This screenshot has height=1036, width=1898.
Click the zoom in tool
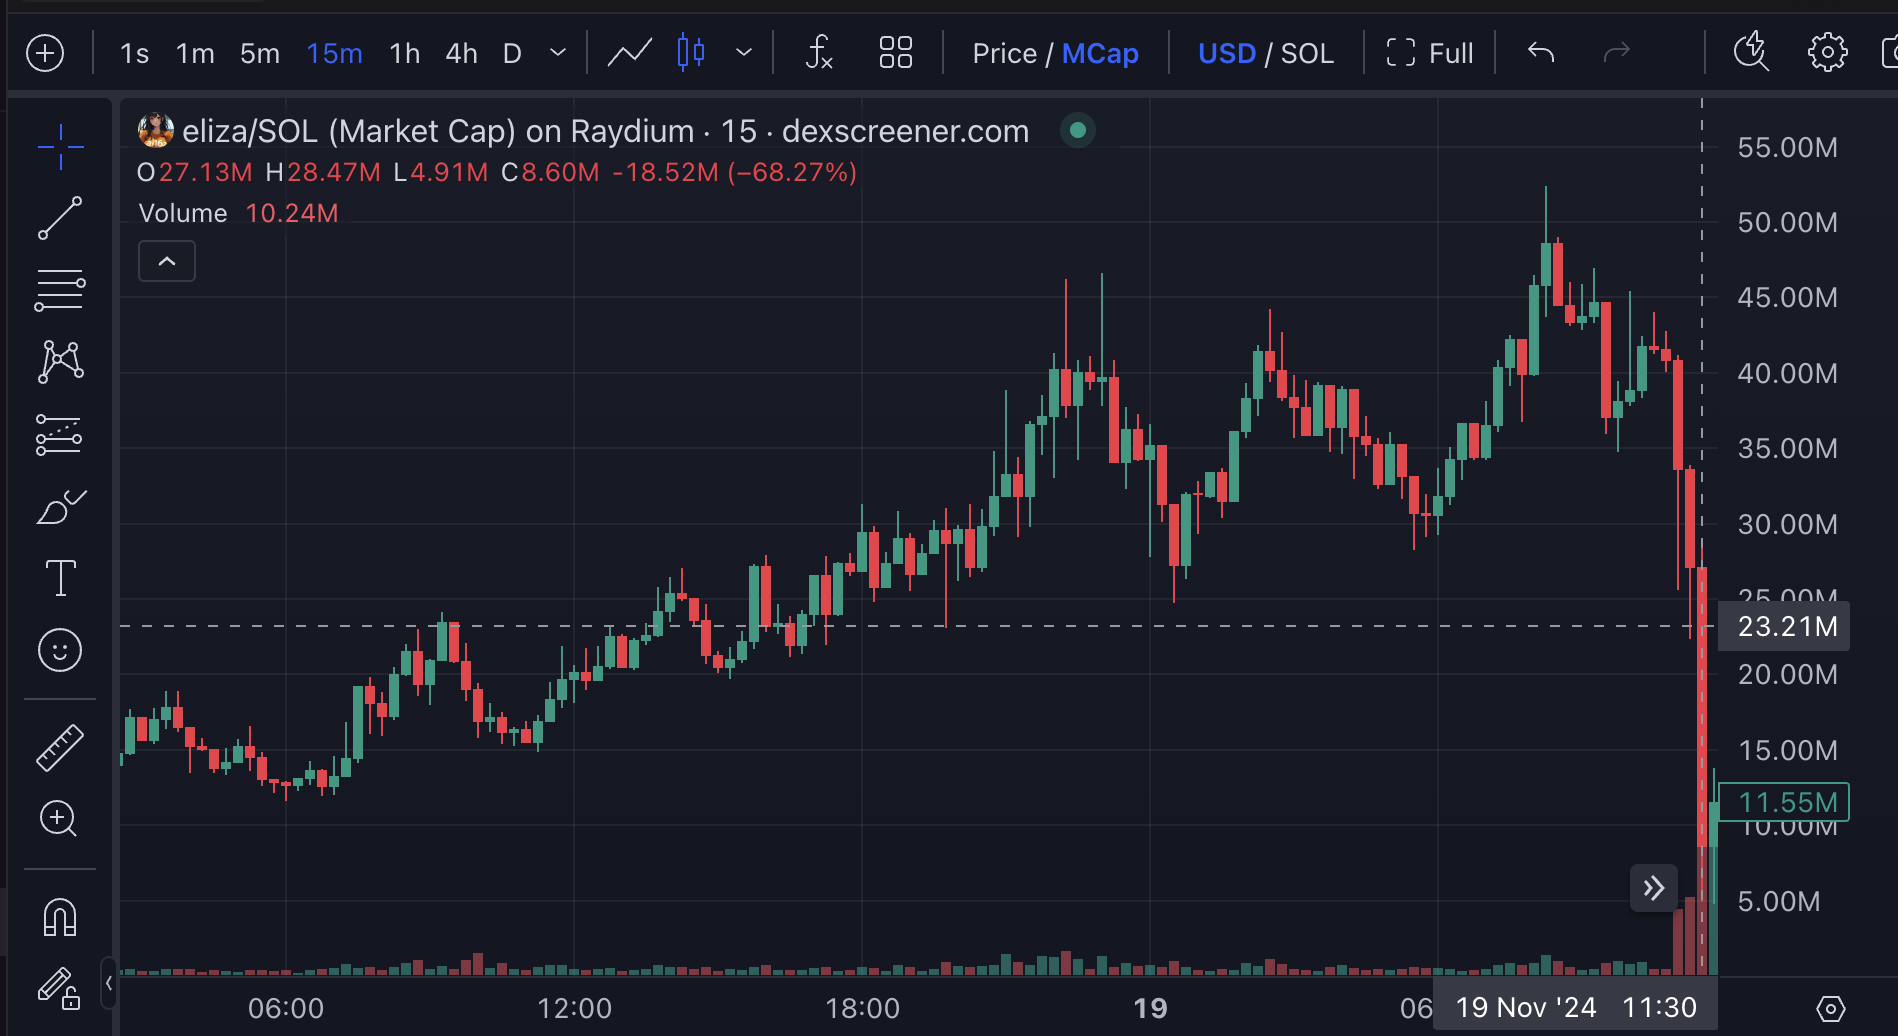pyautogui.click(x=58, y=819)
